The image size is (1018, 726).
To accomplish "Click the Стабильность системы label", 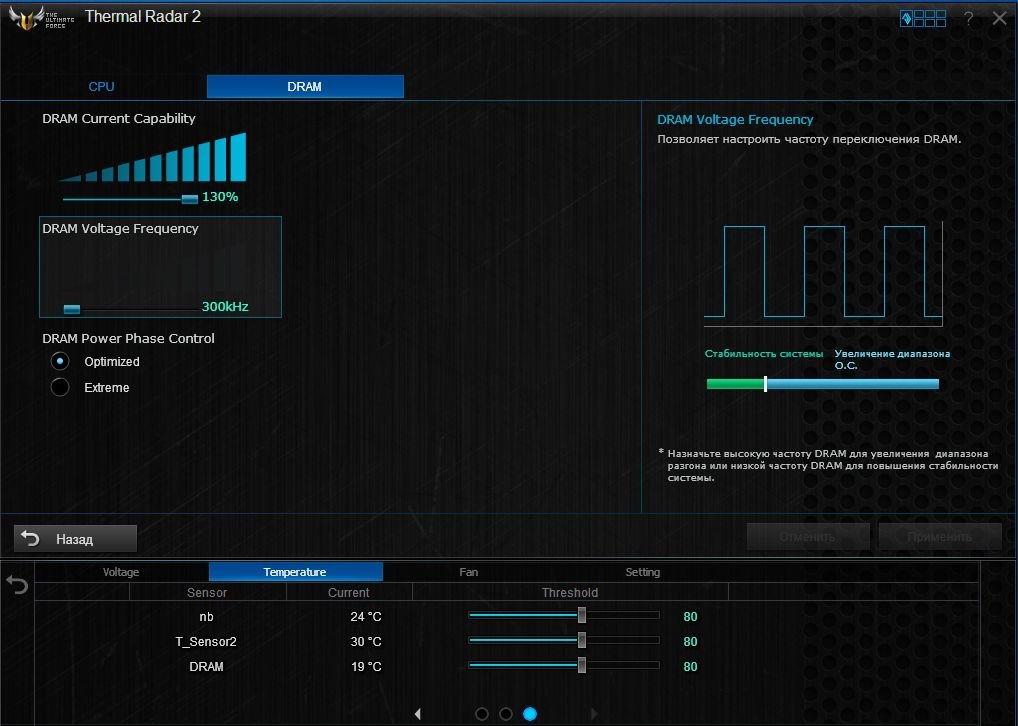I will [x=764, y=354].
